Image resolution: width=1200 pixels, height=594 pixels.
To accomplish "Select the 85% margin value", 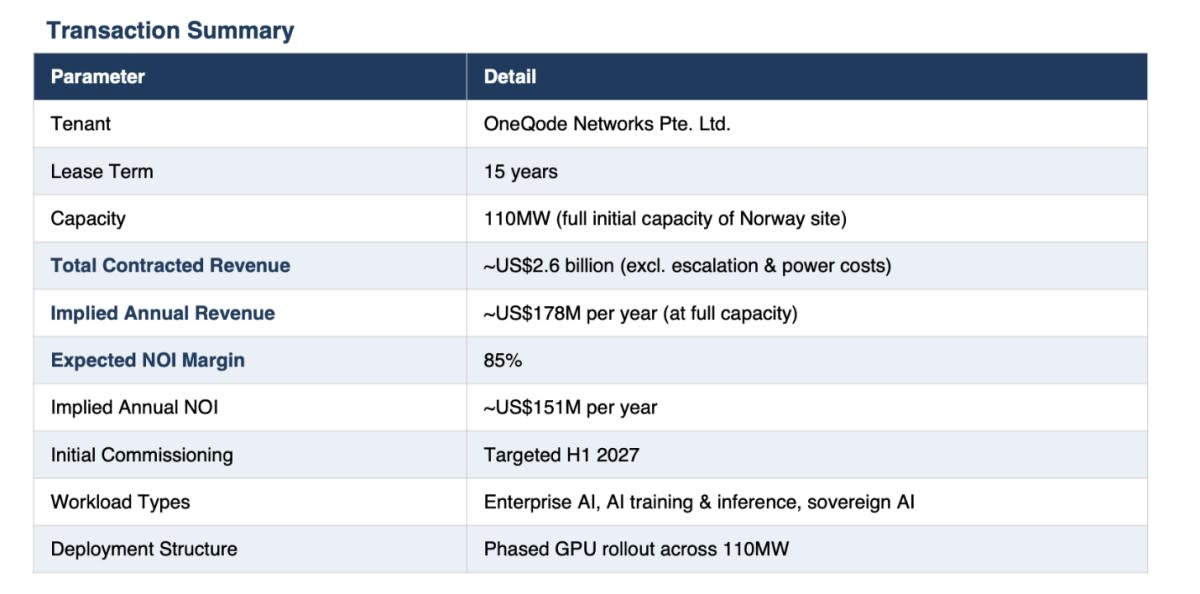I will [503, 360].
